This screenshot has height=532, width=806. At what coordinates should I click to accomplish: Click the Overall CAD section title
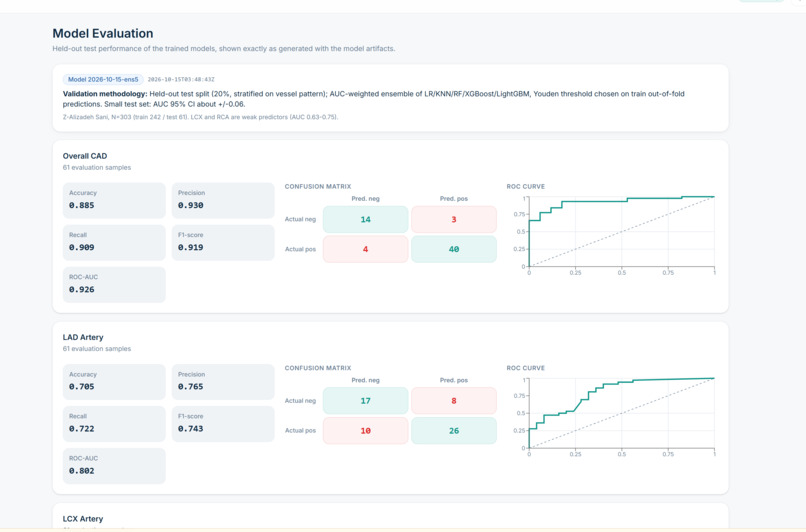pos(85,156)
